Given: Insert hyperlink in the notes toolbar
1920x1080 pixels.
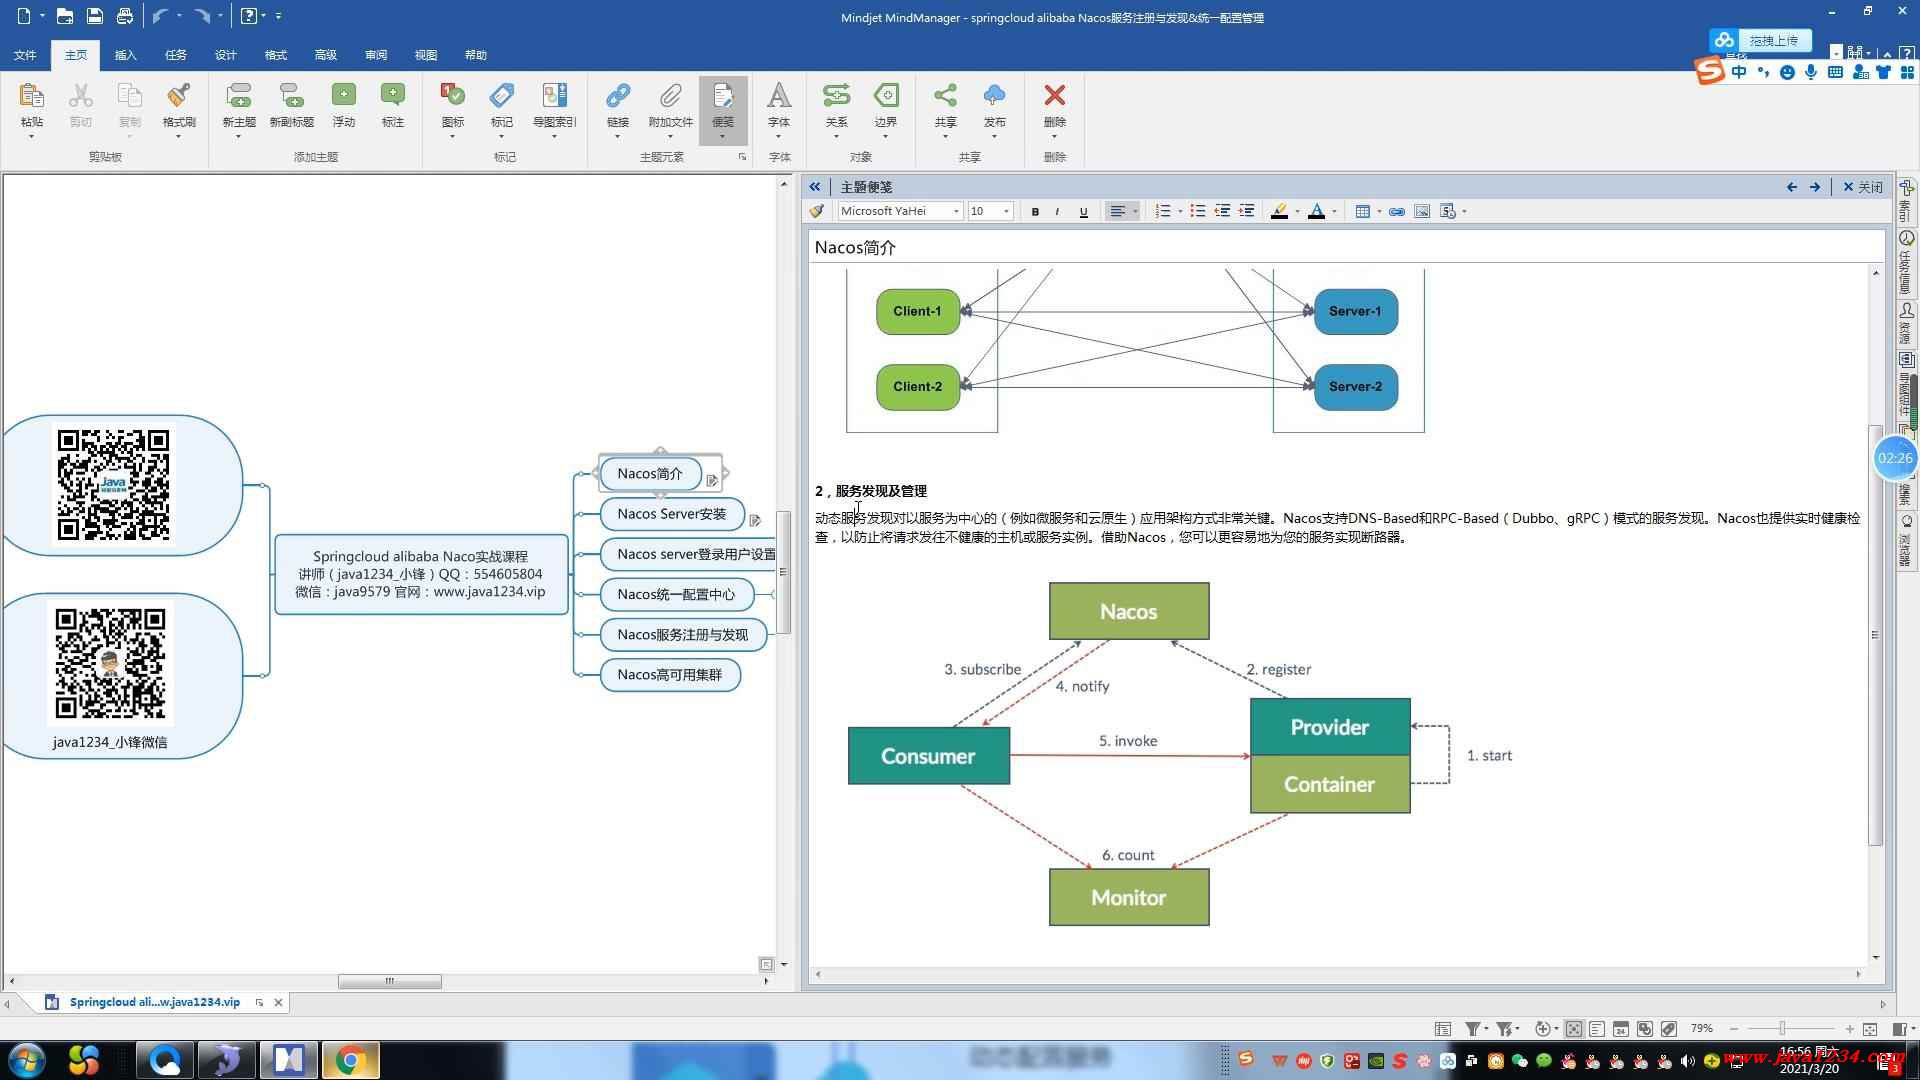Looking at the screenshot, I should tap(1397, 211).
